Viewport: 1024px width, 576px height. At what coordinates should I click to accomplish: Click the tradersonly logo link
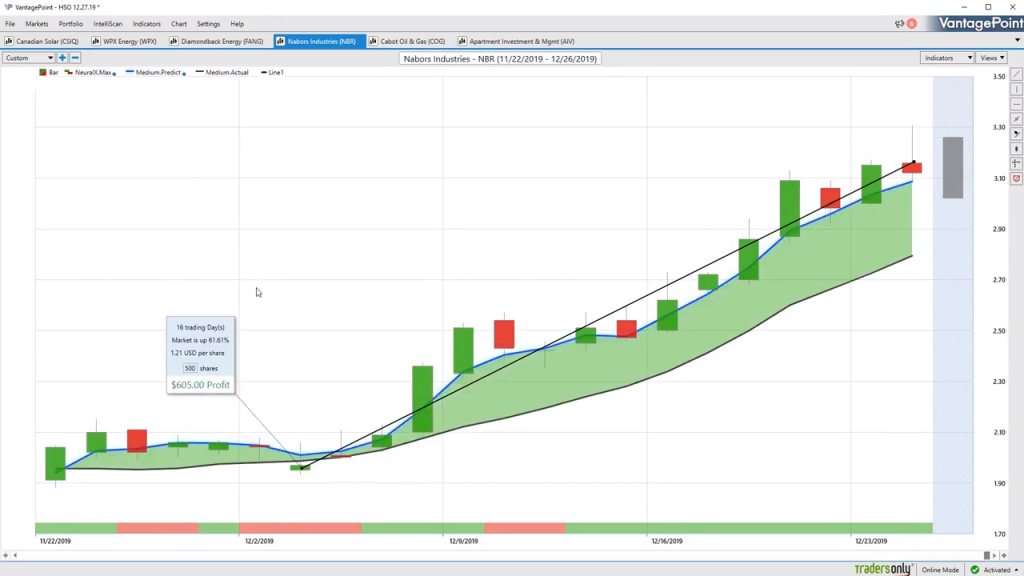coord(882,569)
